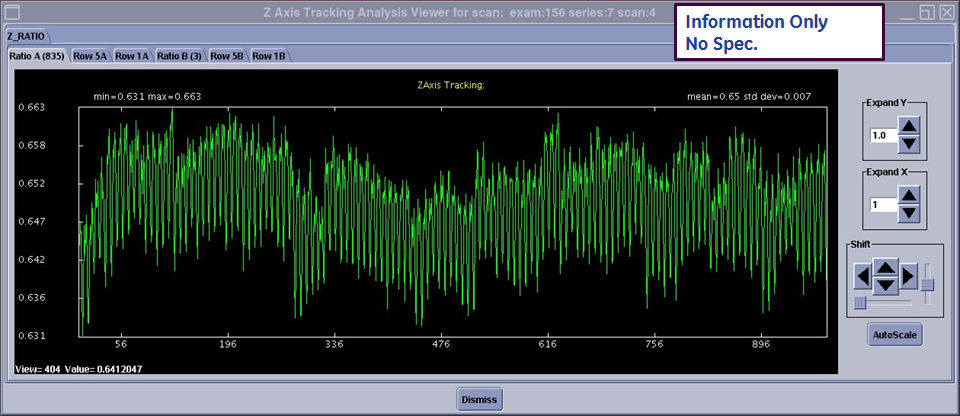Decrease Expand X with down arrow

point(908,213)
